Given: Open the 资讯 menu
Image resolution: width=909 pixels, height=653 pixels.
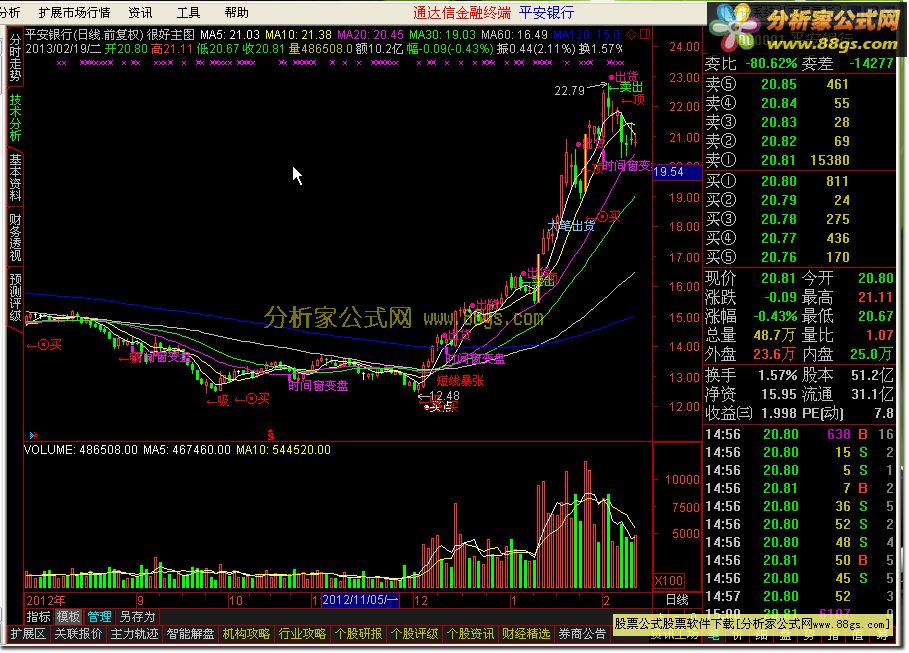Looking at the screenshot, I should point(140,13).
